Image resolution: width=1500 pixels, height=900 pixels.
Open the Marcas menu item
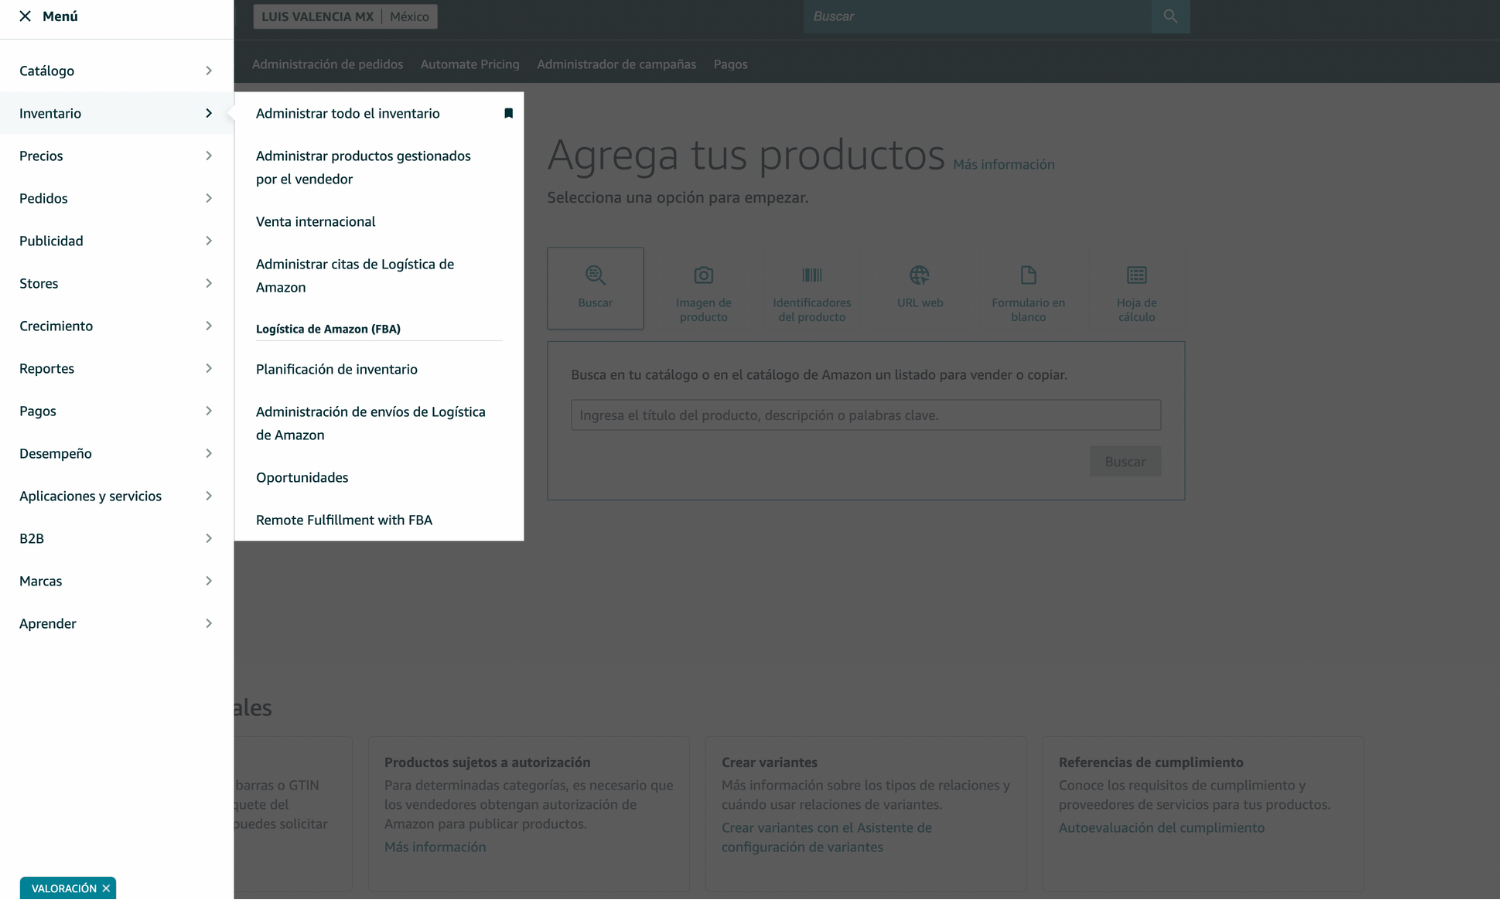pos(117,581)
